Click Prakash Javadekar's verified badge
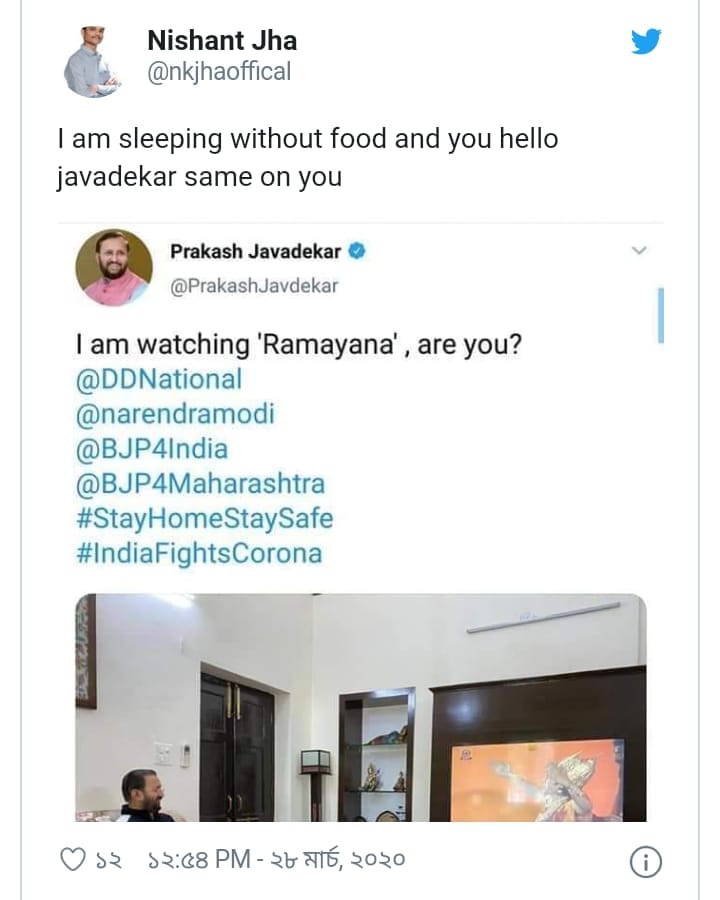 [356, 252]
